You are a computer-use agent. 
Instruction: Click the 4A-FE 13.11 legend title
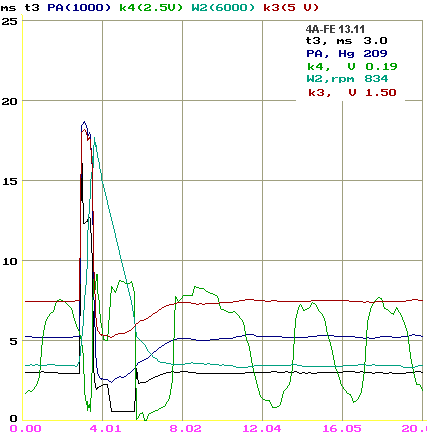pos(335,29)
